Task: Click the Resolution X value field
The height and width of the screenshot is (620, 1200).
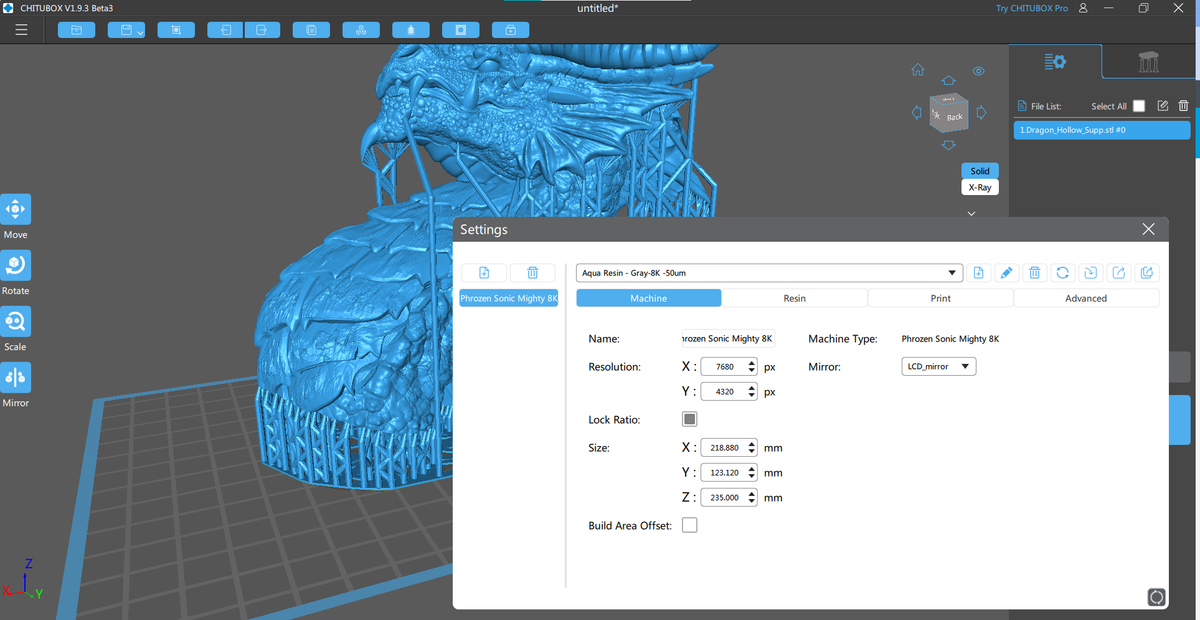Action: tap(724, 367)
